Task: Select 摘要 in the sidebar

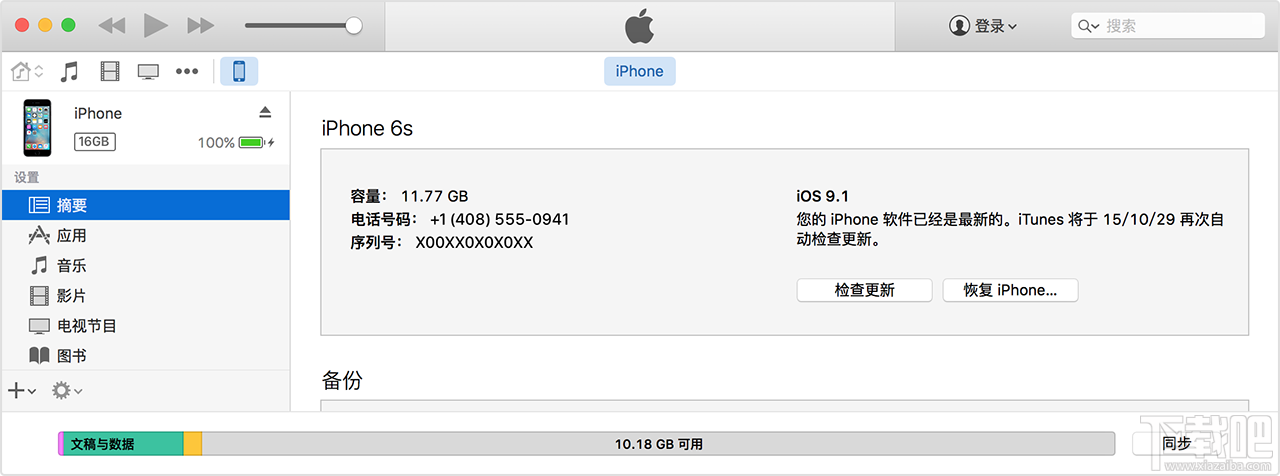Action: point(145,205)
